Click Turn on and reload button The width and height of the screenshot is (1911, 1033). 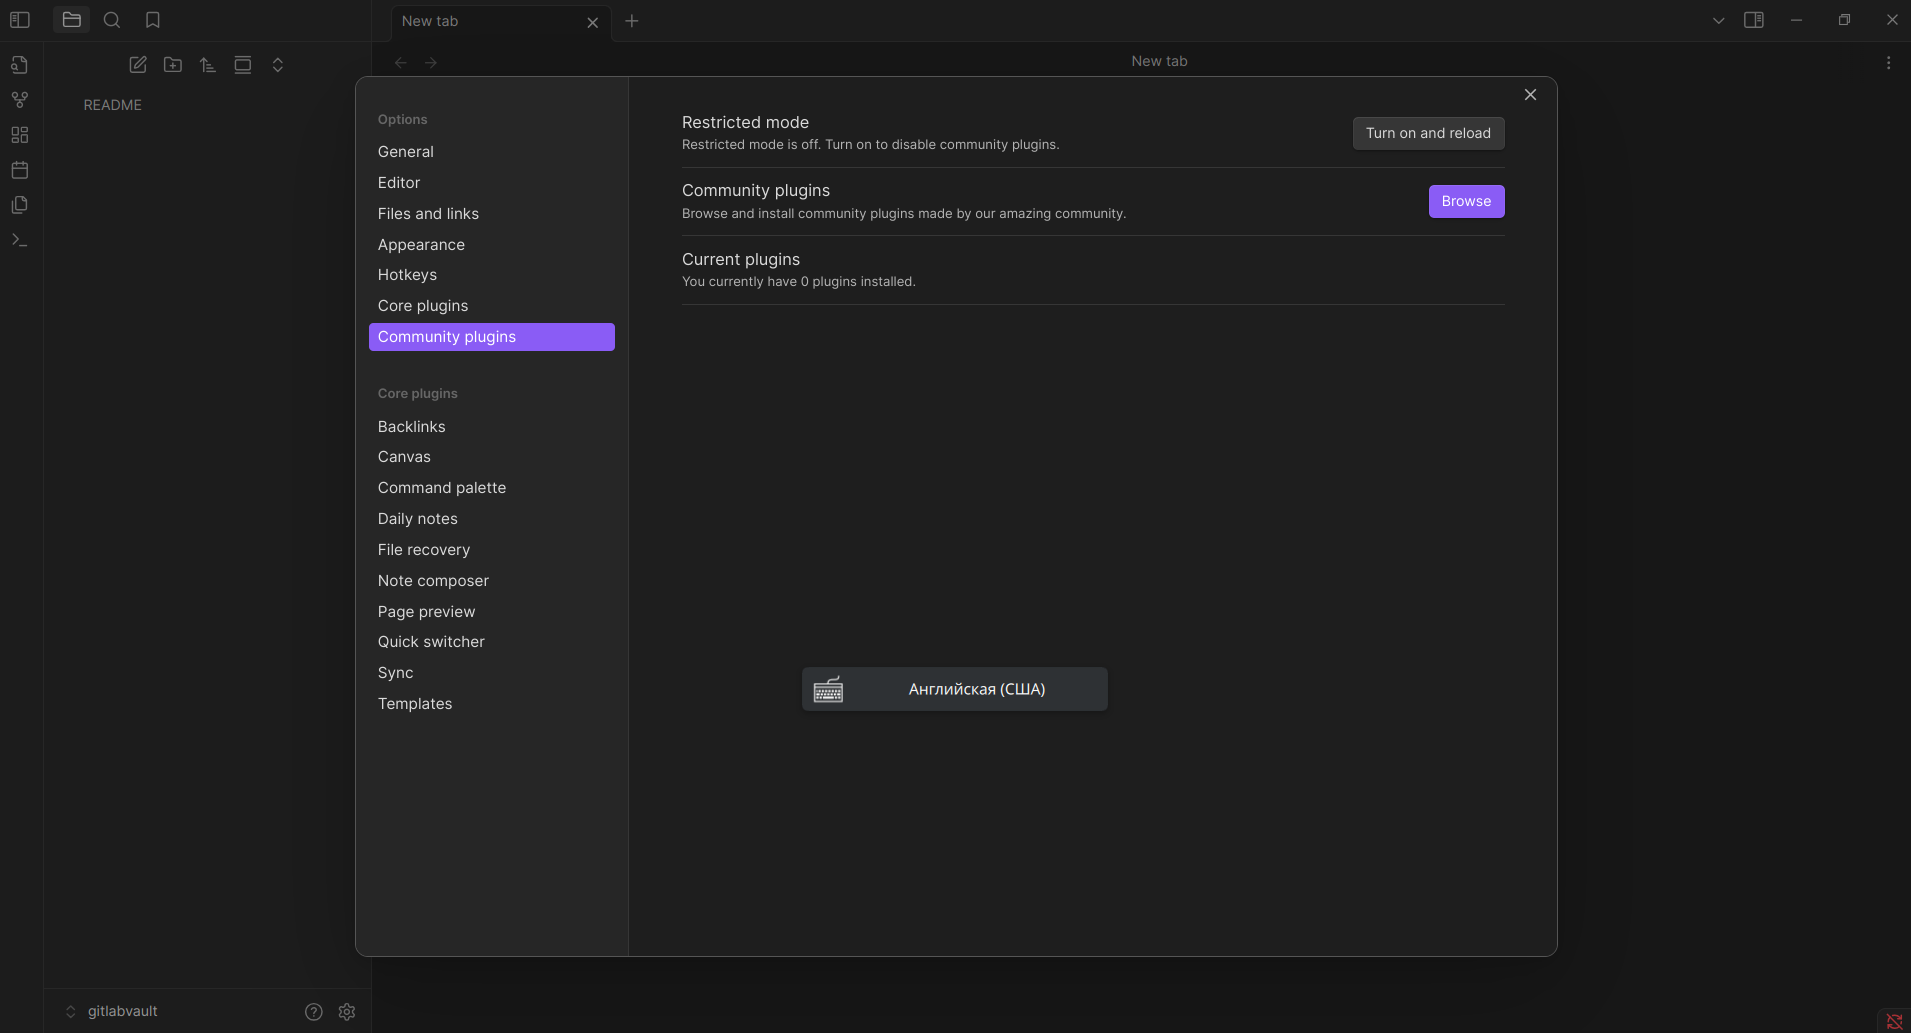(1428, 133)
